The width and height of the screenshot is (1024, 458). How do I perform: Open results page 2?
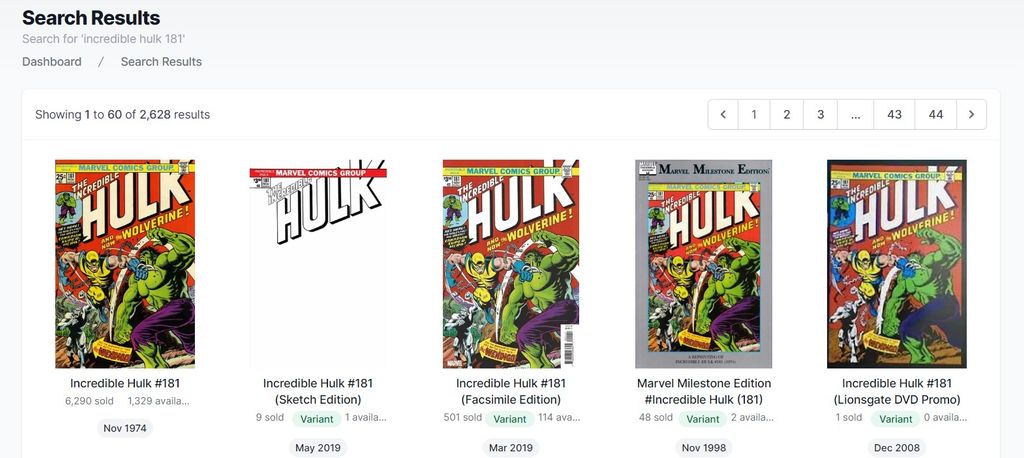(786, 114)
